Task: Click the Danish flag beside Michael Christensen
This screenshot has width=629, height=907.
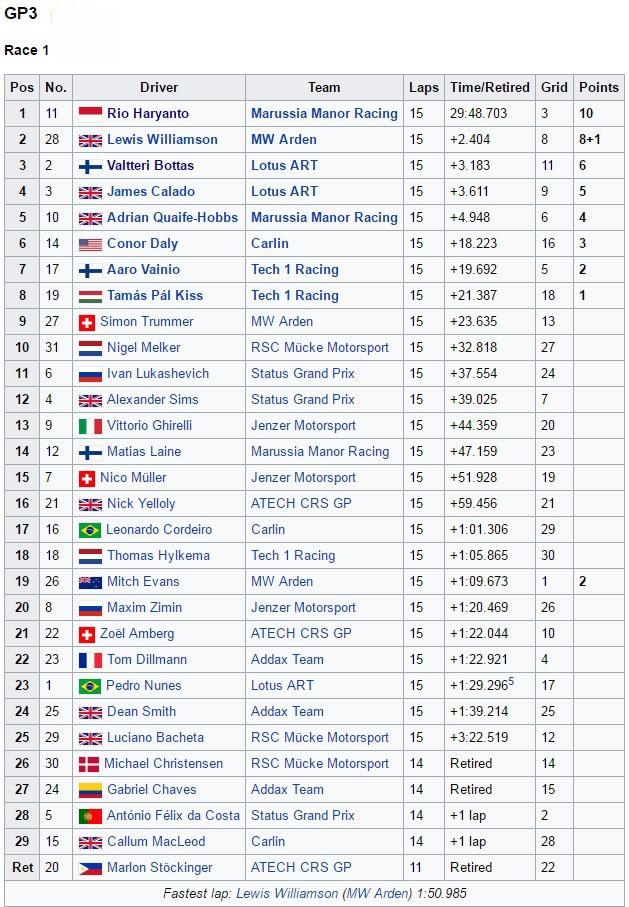Action: click(x=89, y=764)
